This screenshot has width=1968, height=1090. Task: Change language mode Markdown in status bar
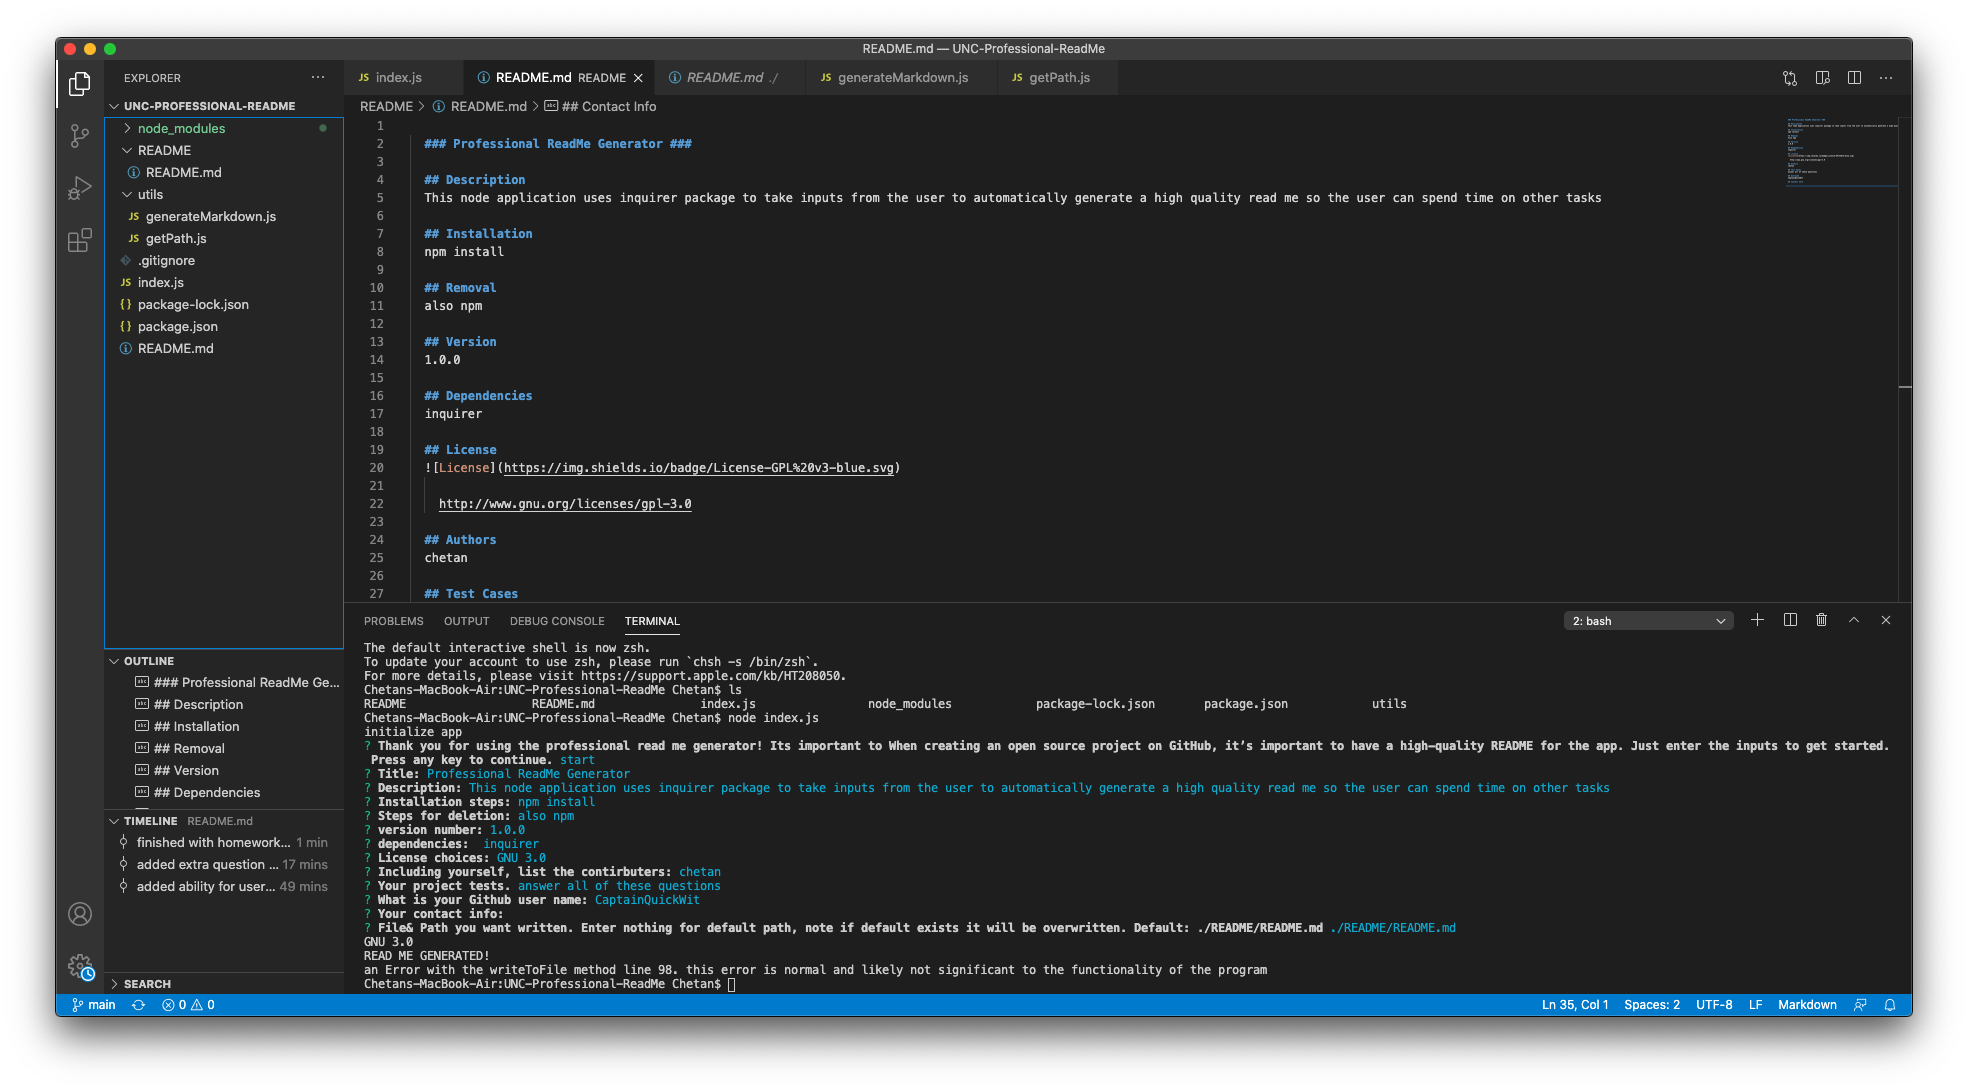click(1807, 1005)
